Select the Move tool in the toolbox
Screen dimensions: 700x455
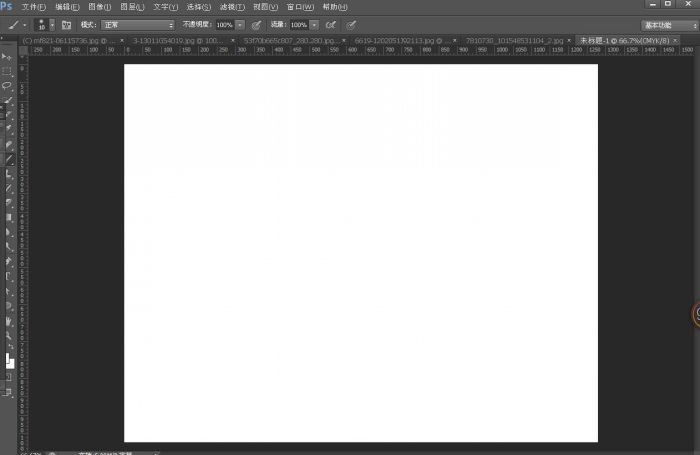[8, 58]
